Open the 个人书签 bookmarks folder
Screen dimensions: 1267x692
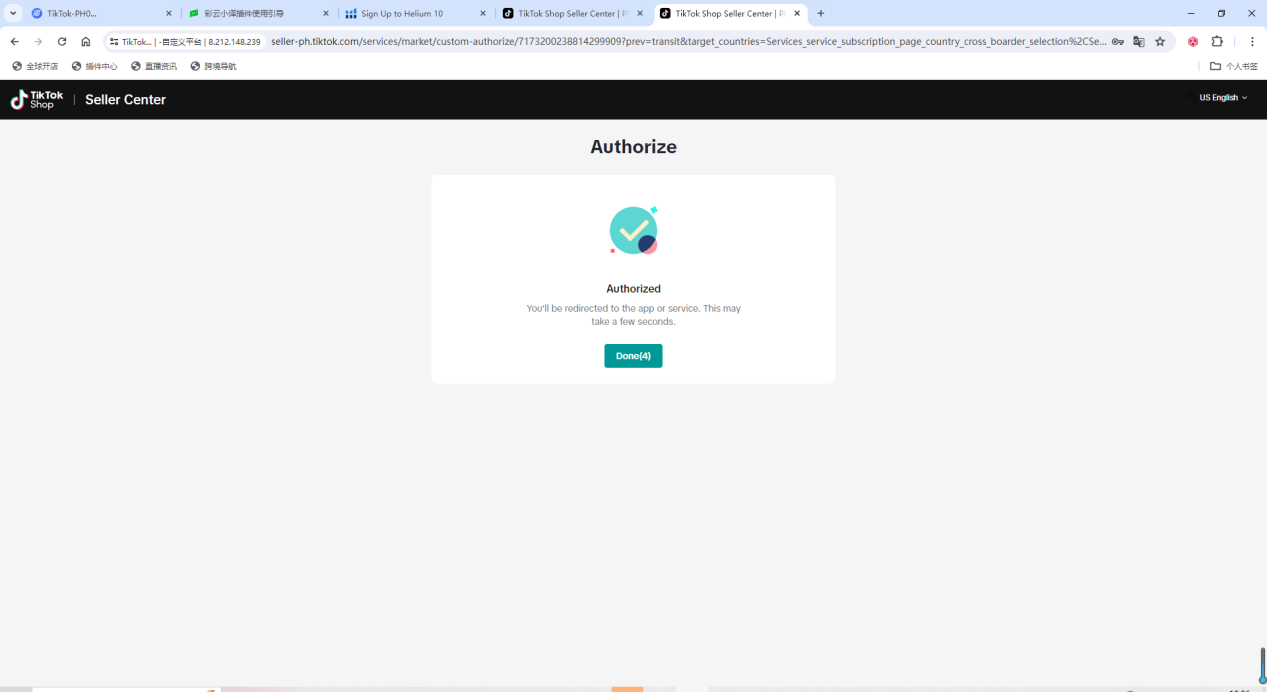(x=1233, y=66)
